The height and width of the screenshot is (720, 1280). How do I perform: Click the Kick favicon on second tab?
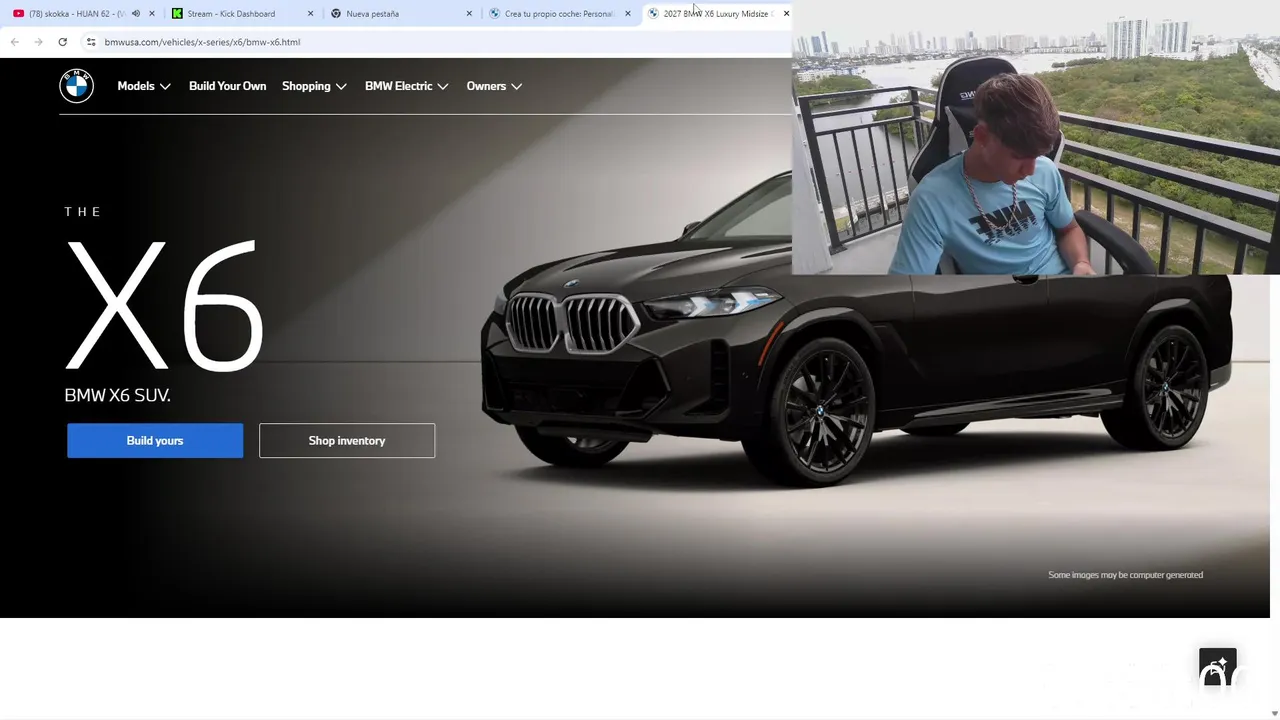177,14
